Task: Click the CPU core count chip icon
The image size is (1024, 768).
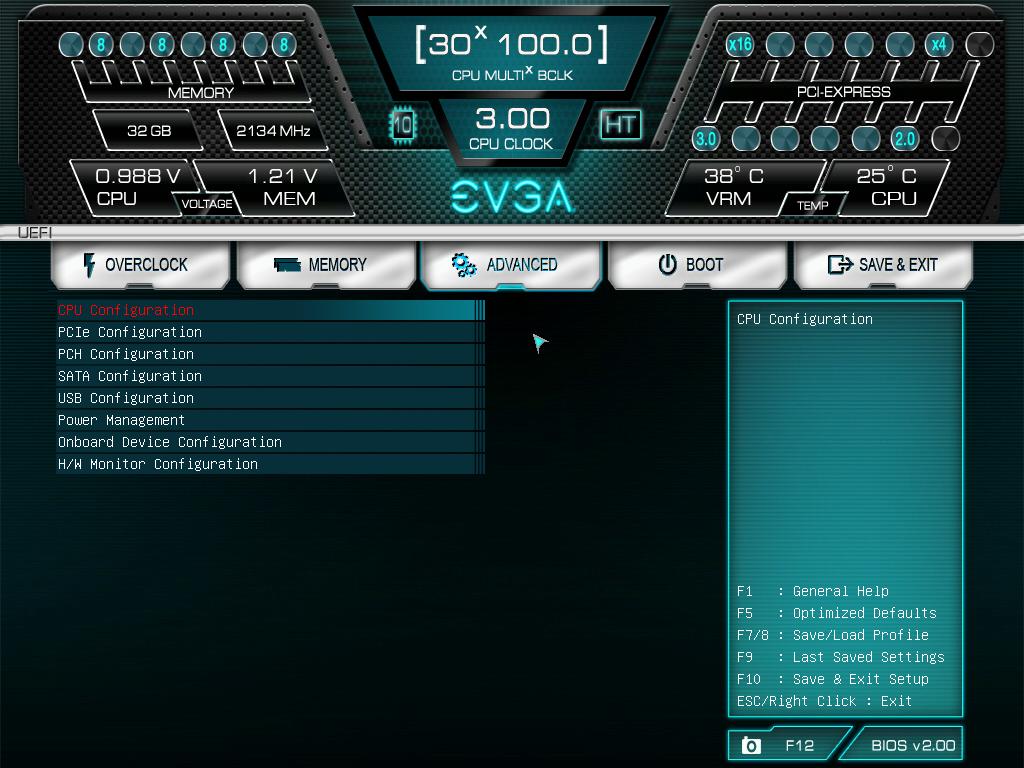Action: click(402, 125)
